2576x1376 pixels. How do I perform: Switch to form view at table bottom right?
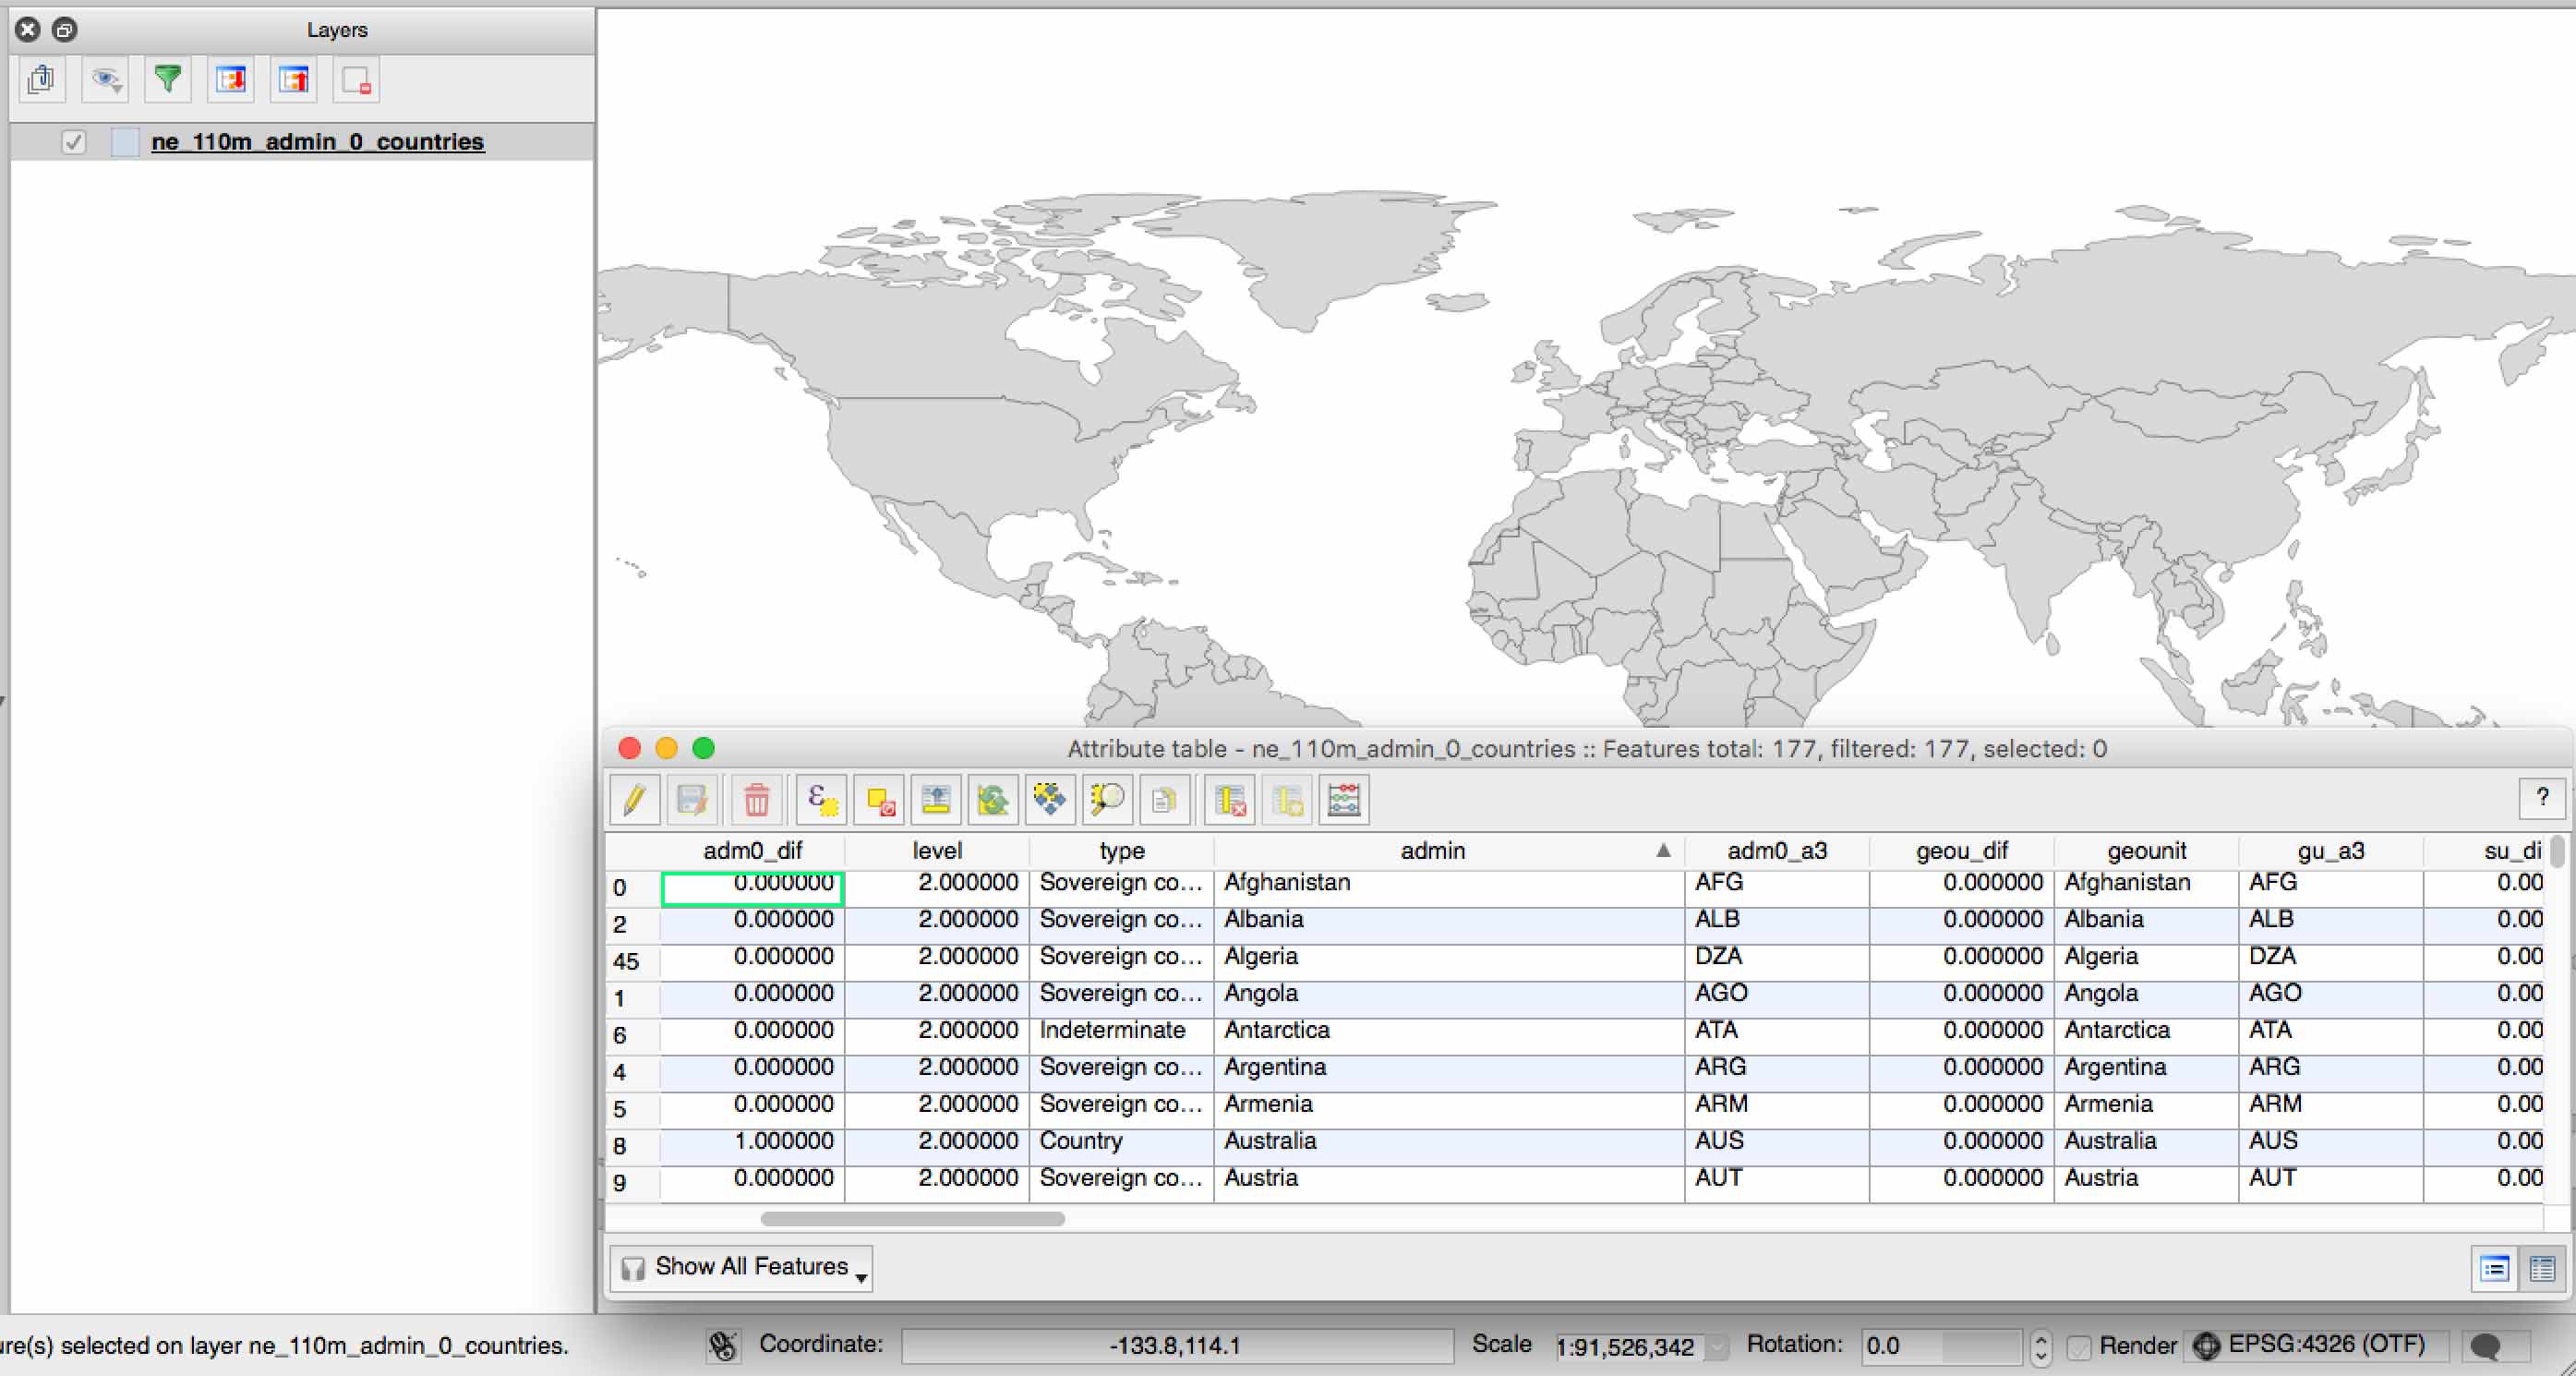[x=2495, y=1269]
